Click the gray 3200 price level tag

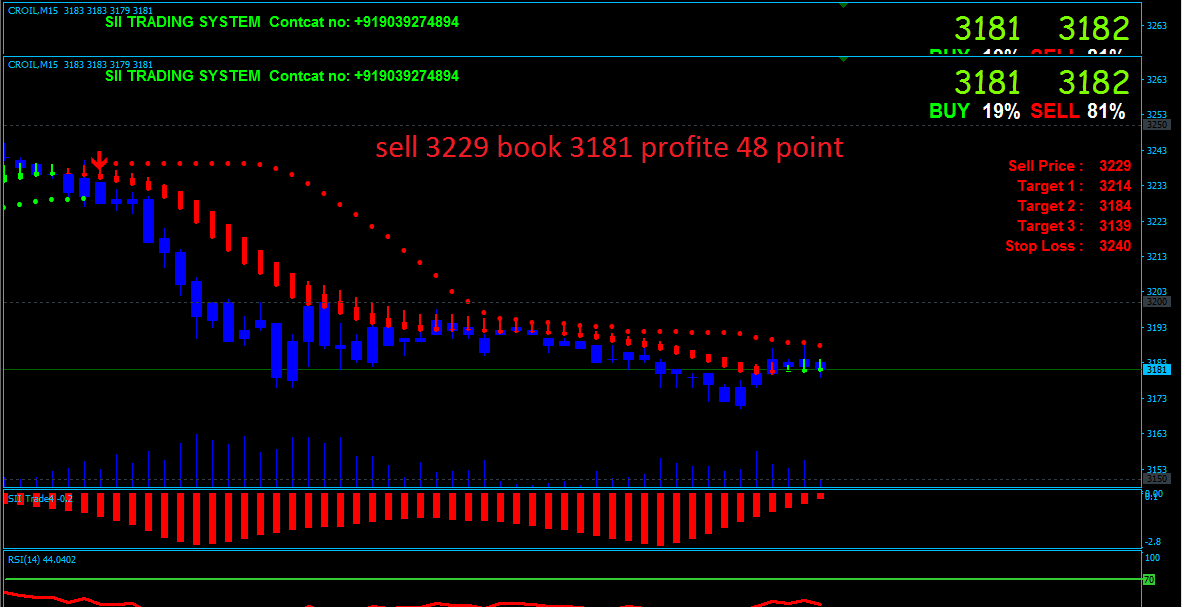pyautogui.click(x=1157, y=301)
